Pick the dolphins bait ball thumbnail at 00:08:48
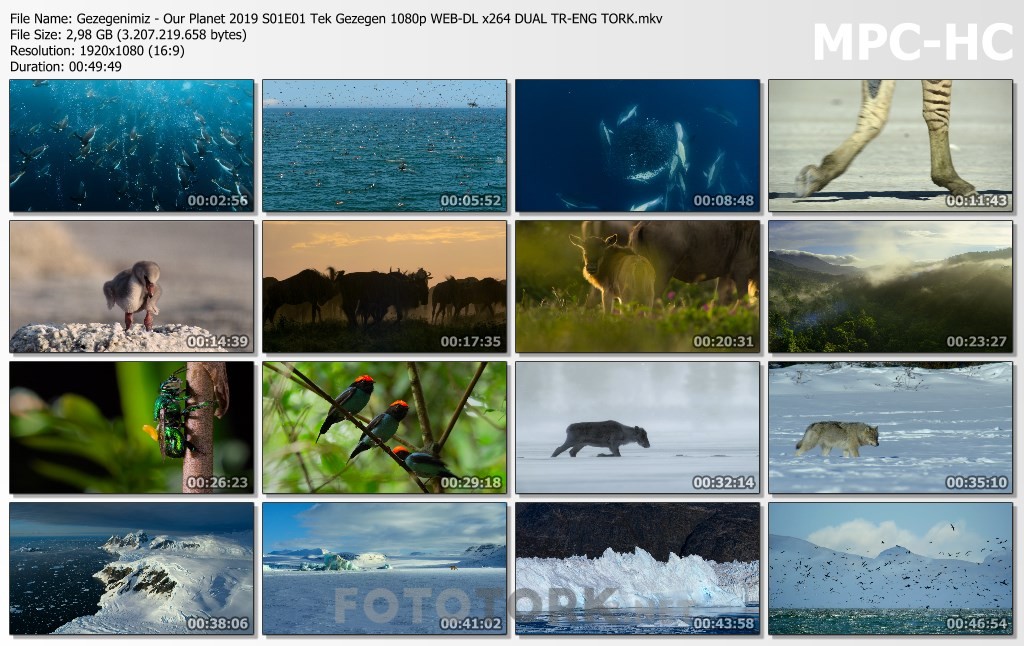This screenshot has width=1024, height=646. (x=637, y=145)
